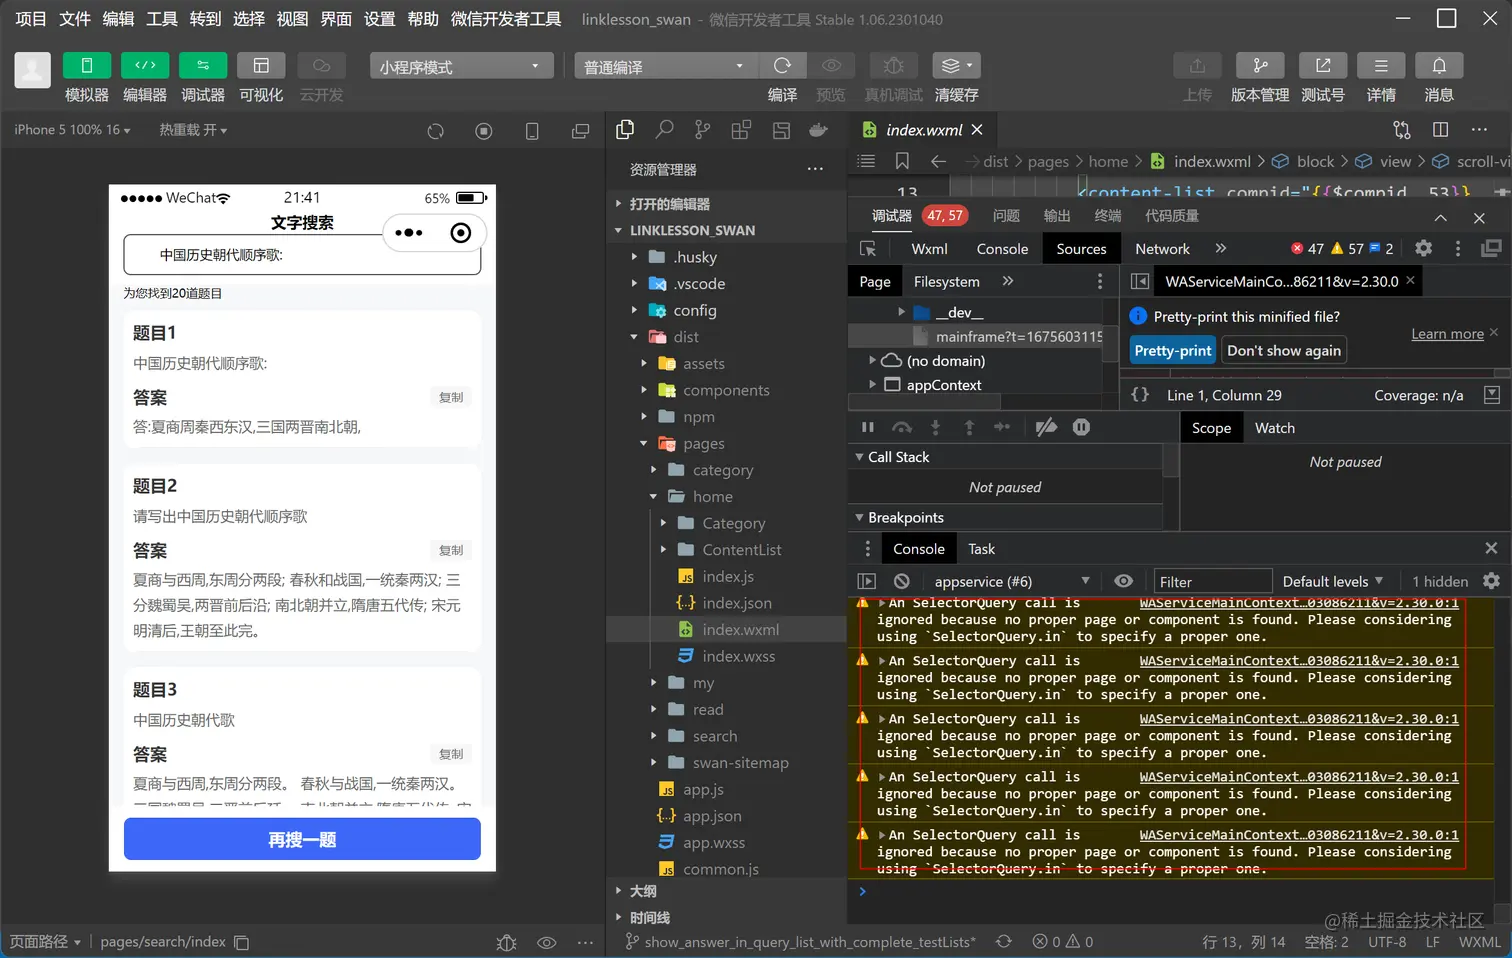The width and height of the screenshot is (1512, 958).
Task: Click the Don't show again button
Action: [1284, 351]
